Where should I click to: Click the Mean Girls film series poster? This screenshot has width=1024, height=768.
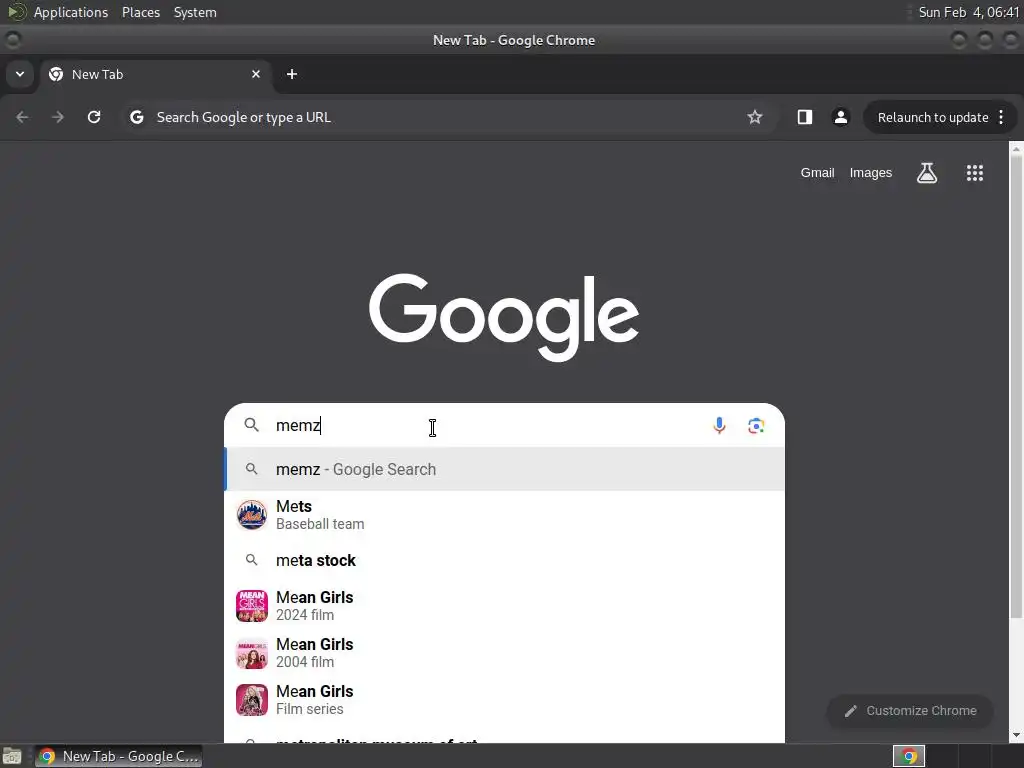251,700
